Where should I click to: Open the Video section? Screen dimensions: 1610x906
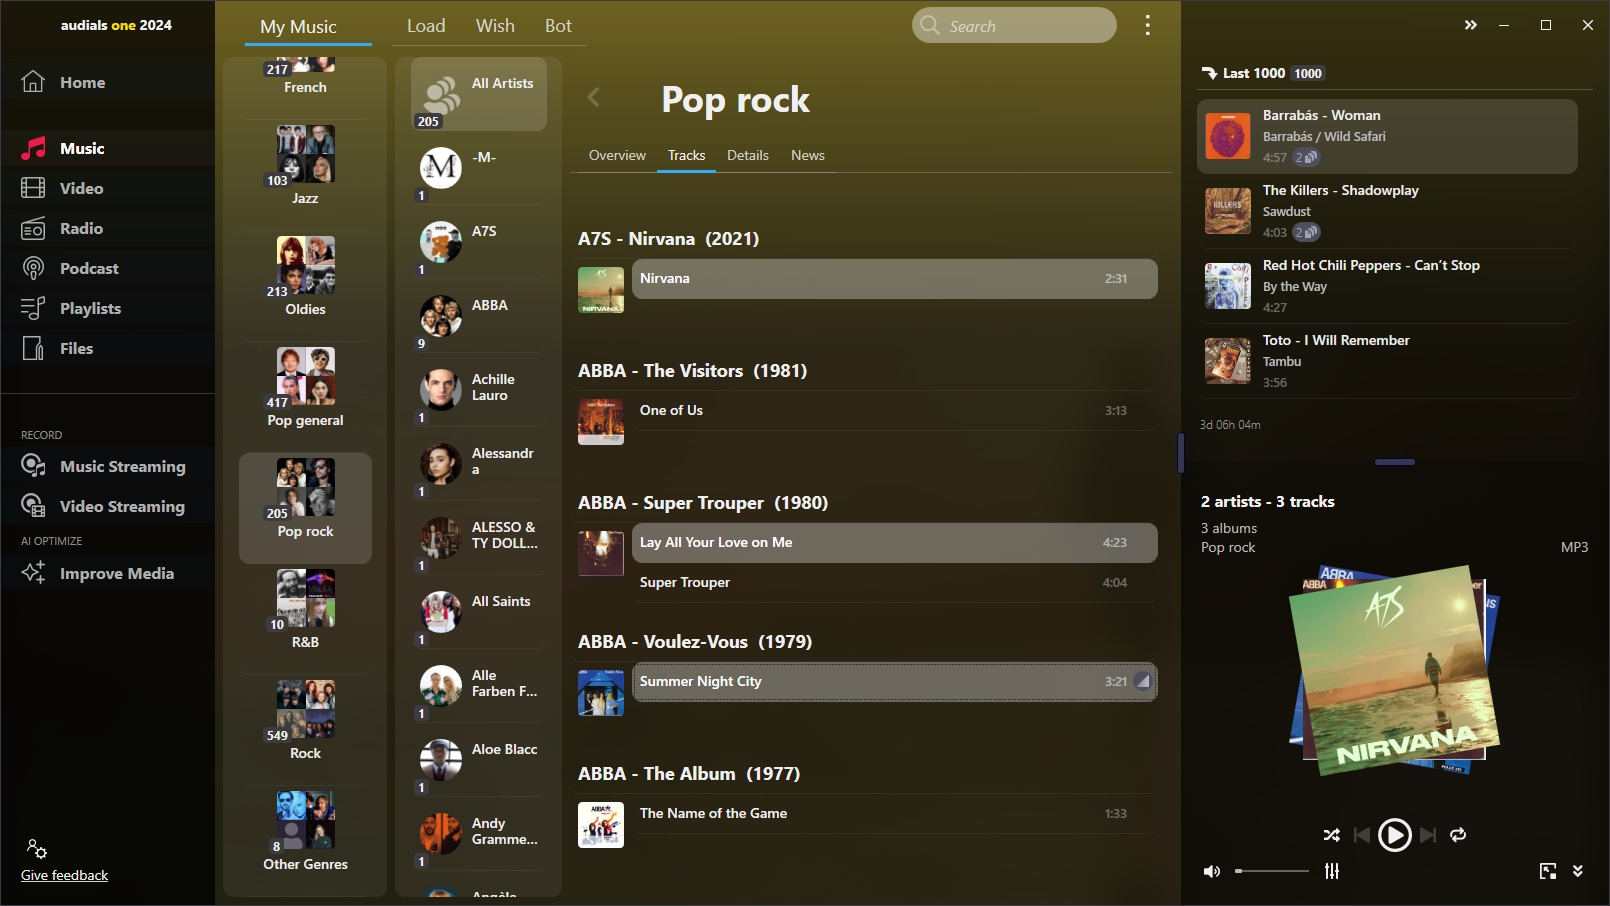(x=107, y=188)
